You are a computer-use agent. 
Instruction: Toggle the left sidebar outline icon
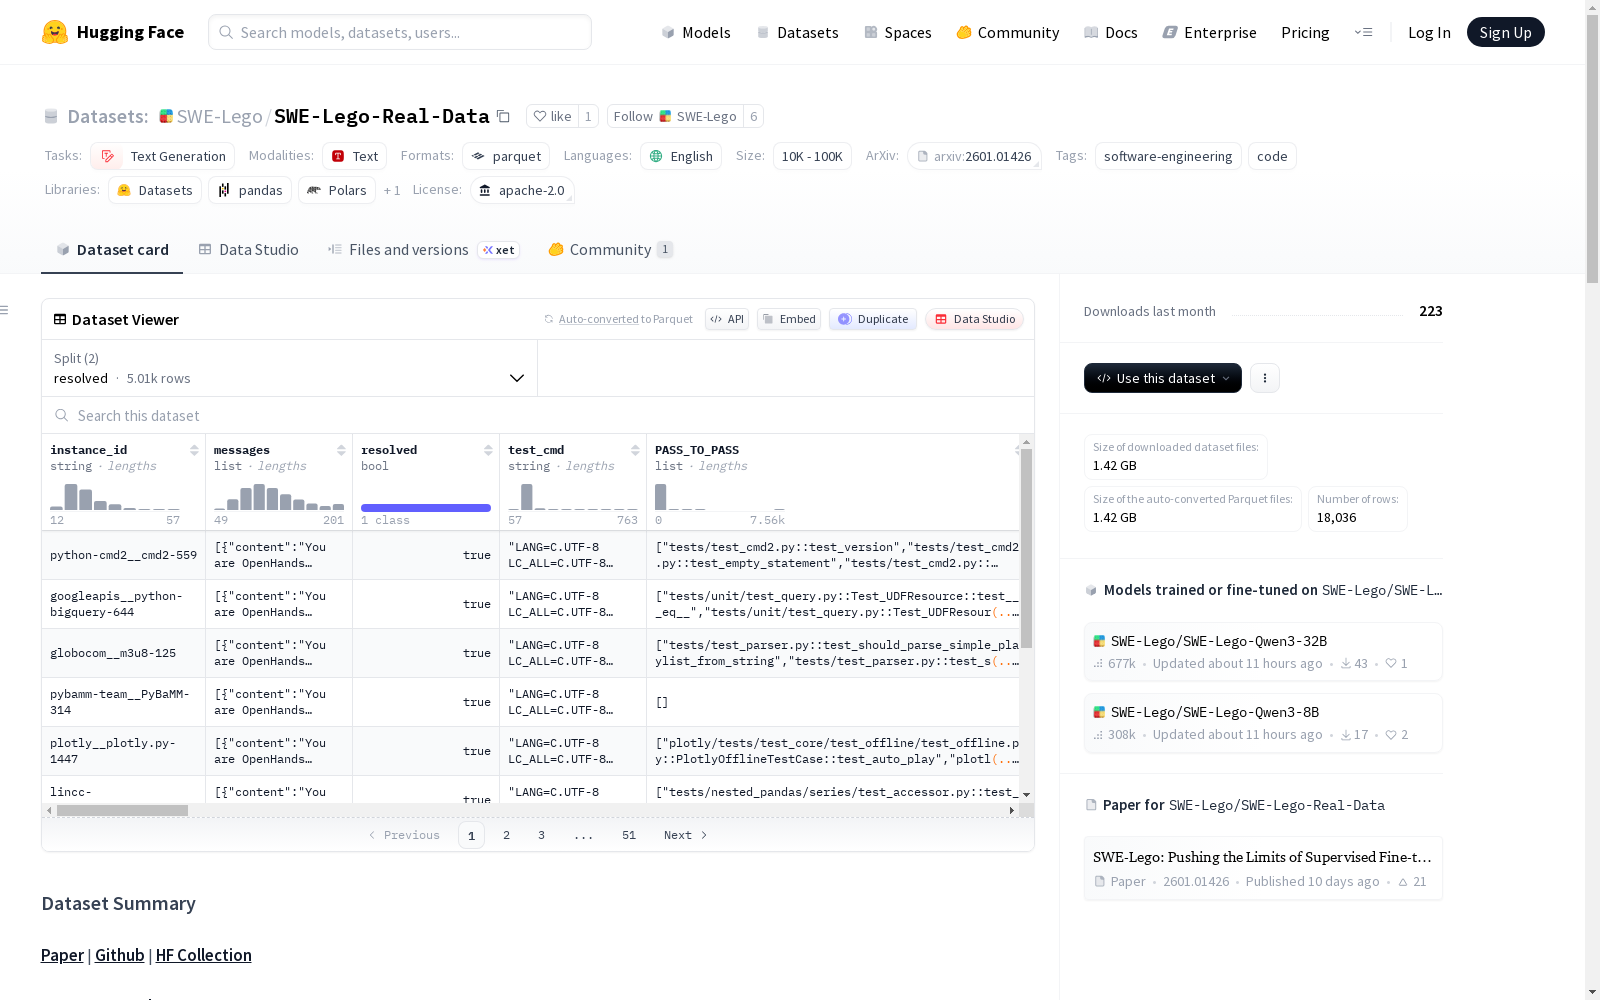[5, 310]
